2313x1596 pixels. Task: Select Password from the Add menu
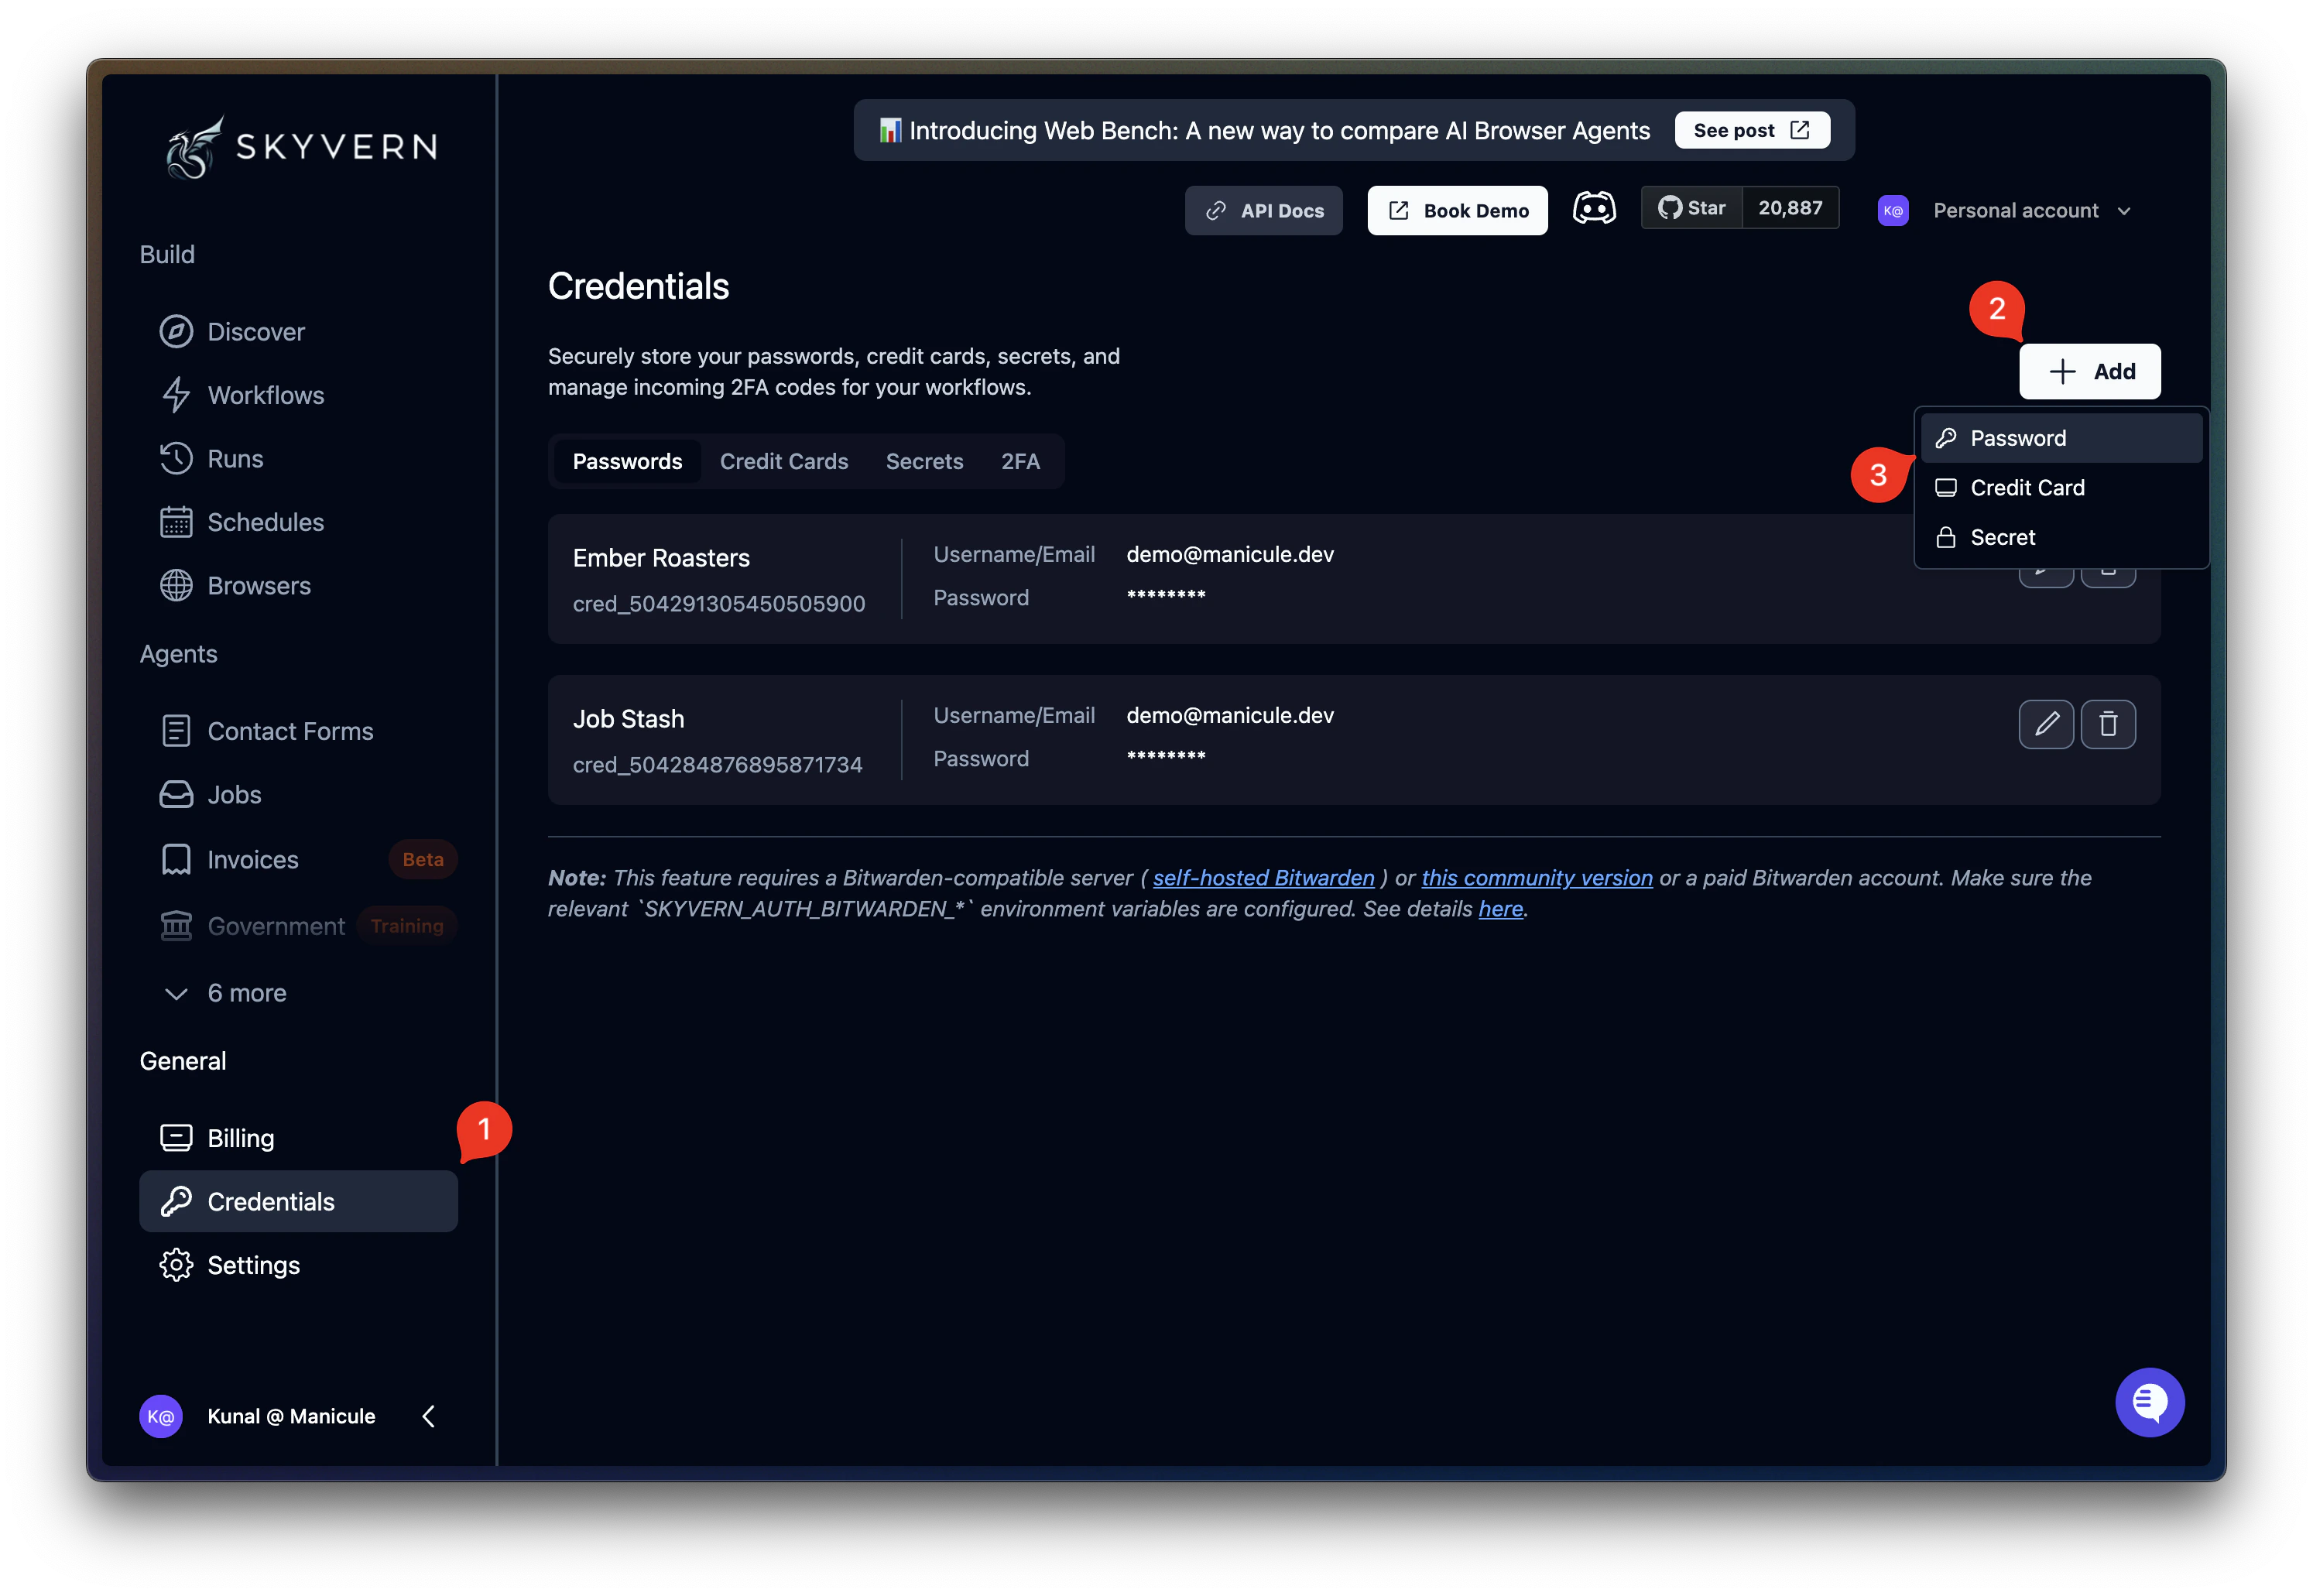(x=2017, y=437)
